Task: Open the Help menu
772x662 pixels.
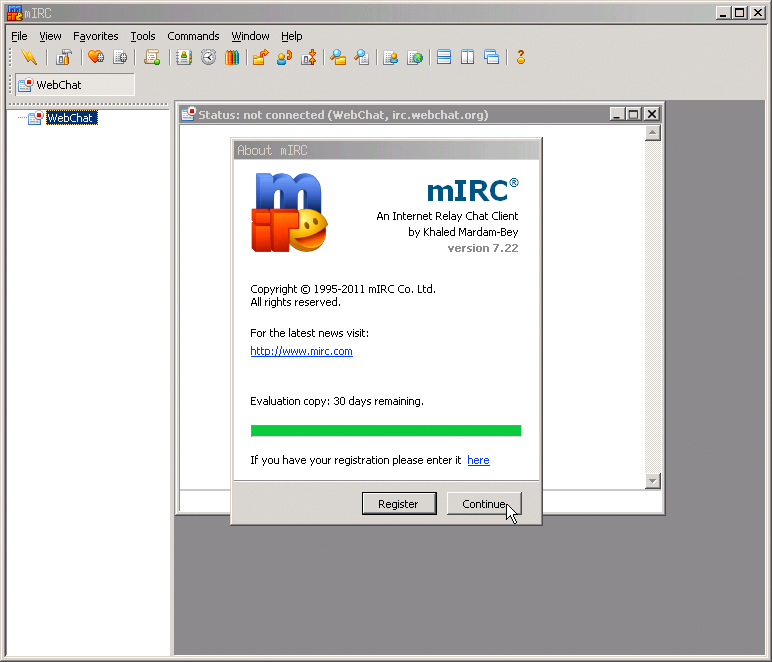Action: coord(291,36)
